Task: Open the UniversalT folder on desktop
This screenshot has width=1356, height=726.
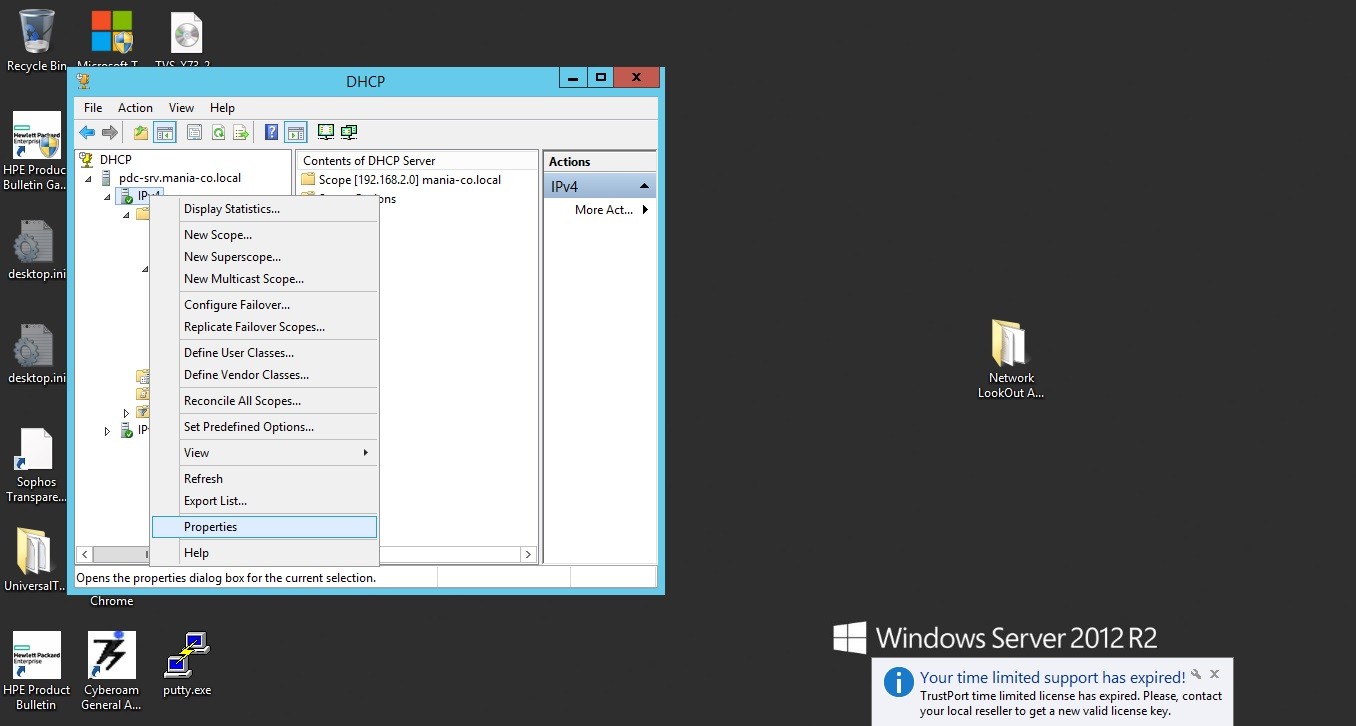Action: click(36, 560)
